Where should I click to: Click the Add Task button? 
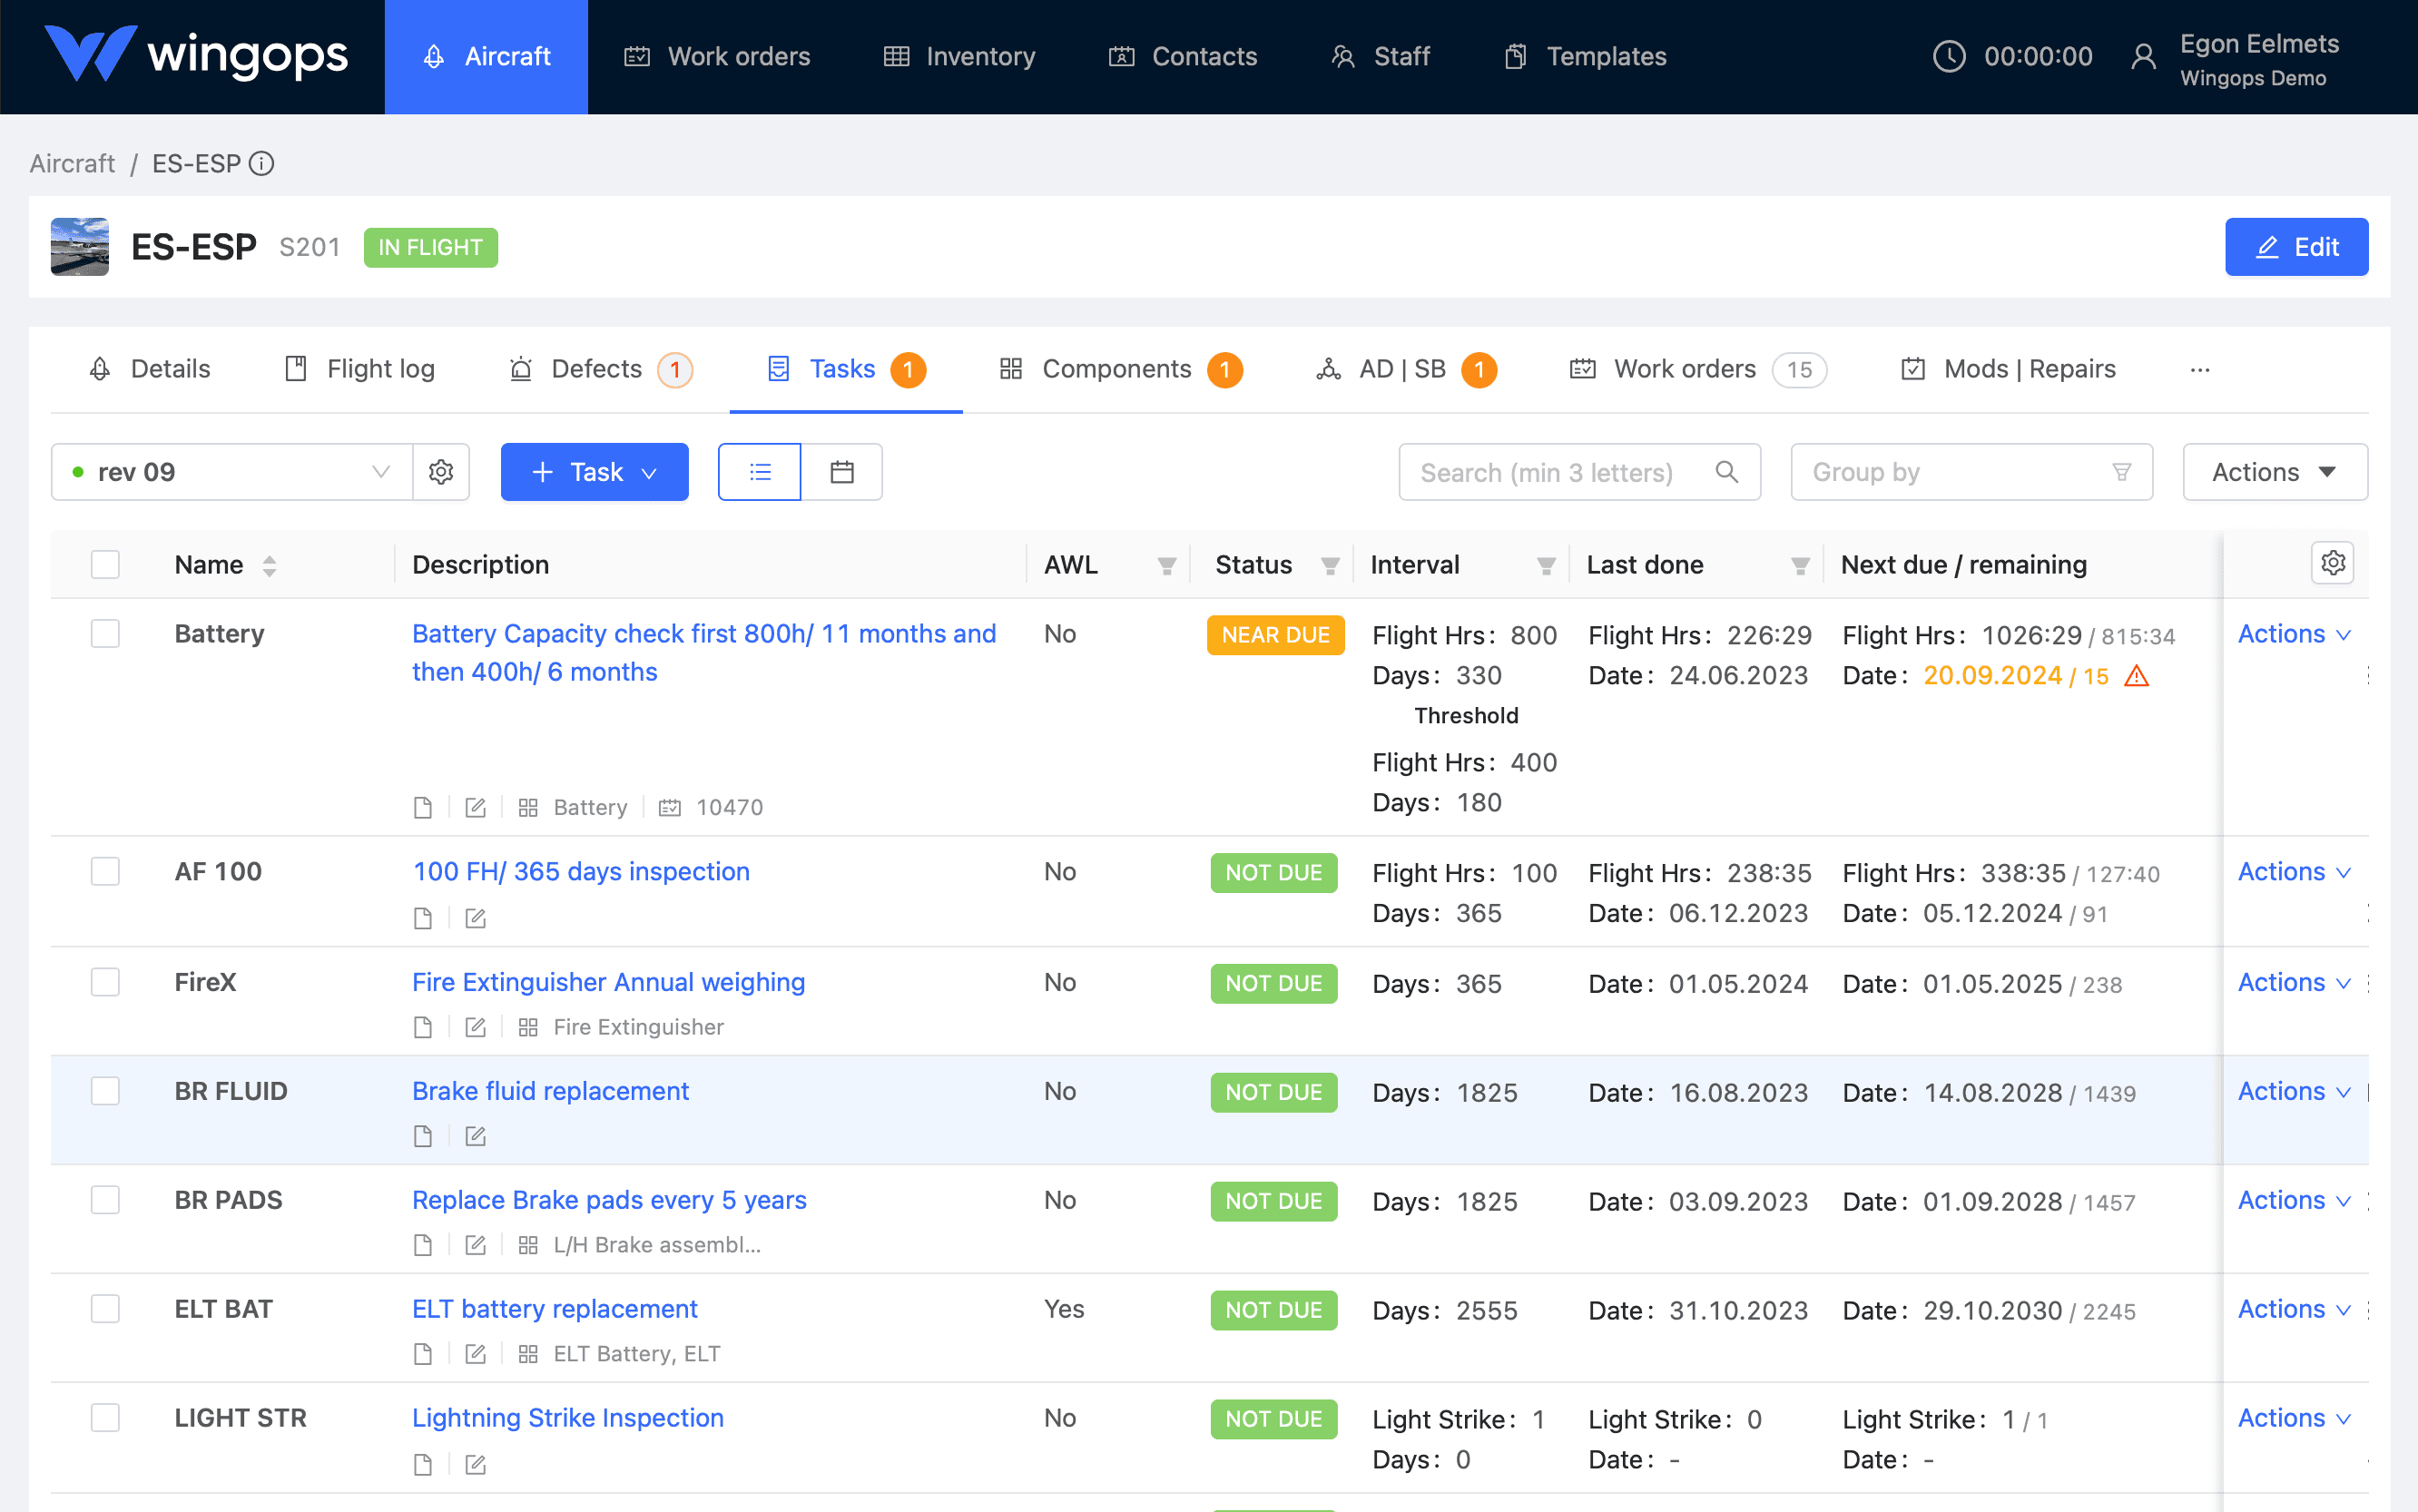coord(591,470)
